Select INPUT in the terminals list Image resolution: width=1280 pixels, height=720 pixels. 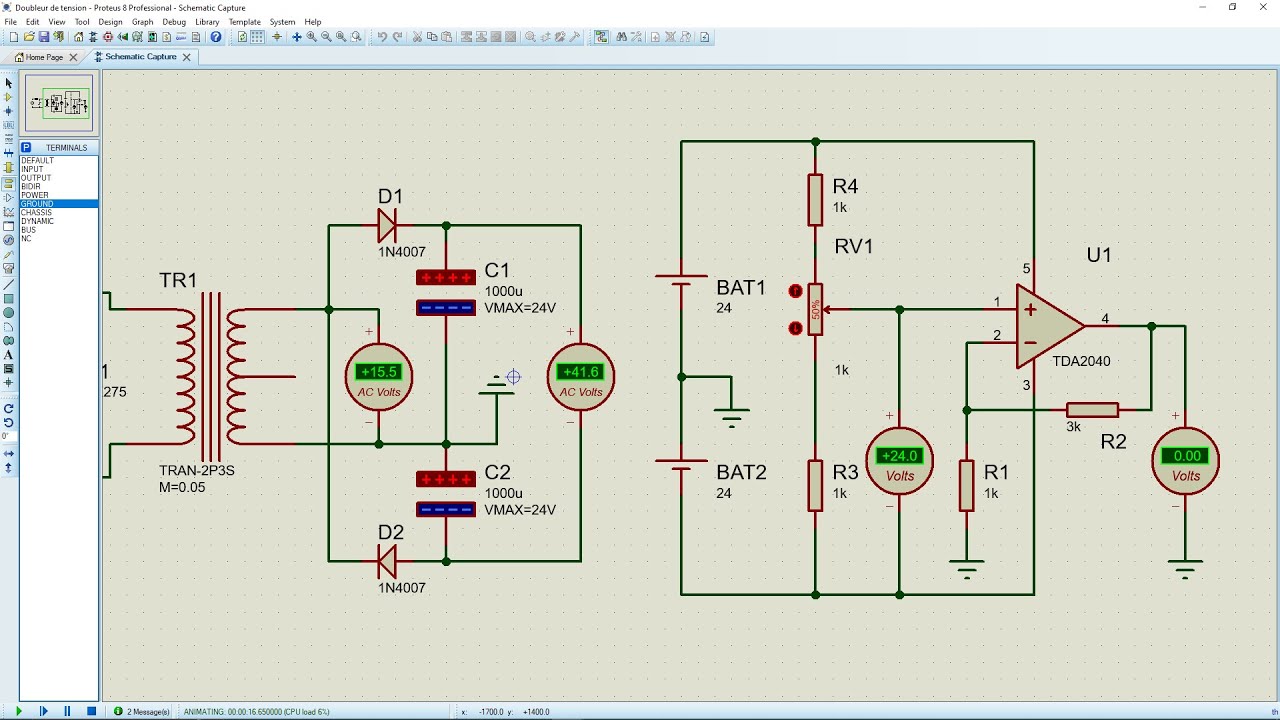59,169
